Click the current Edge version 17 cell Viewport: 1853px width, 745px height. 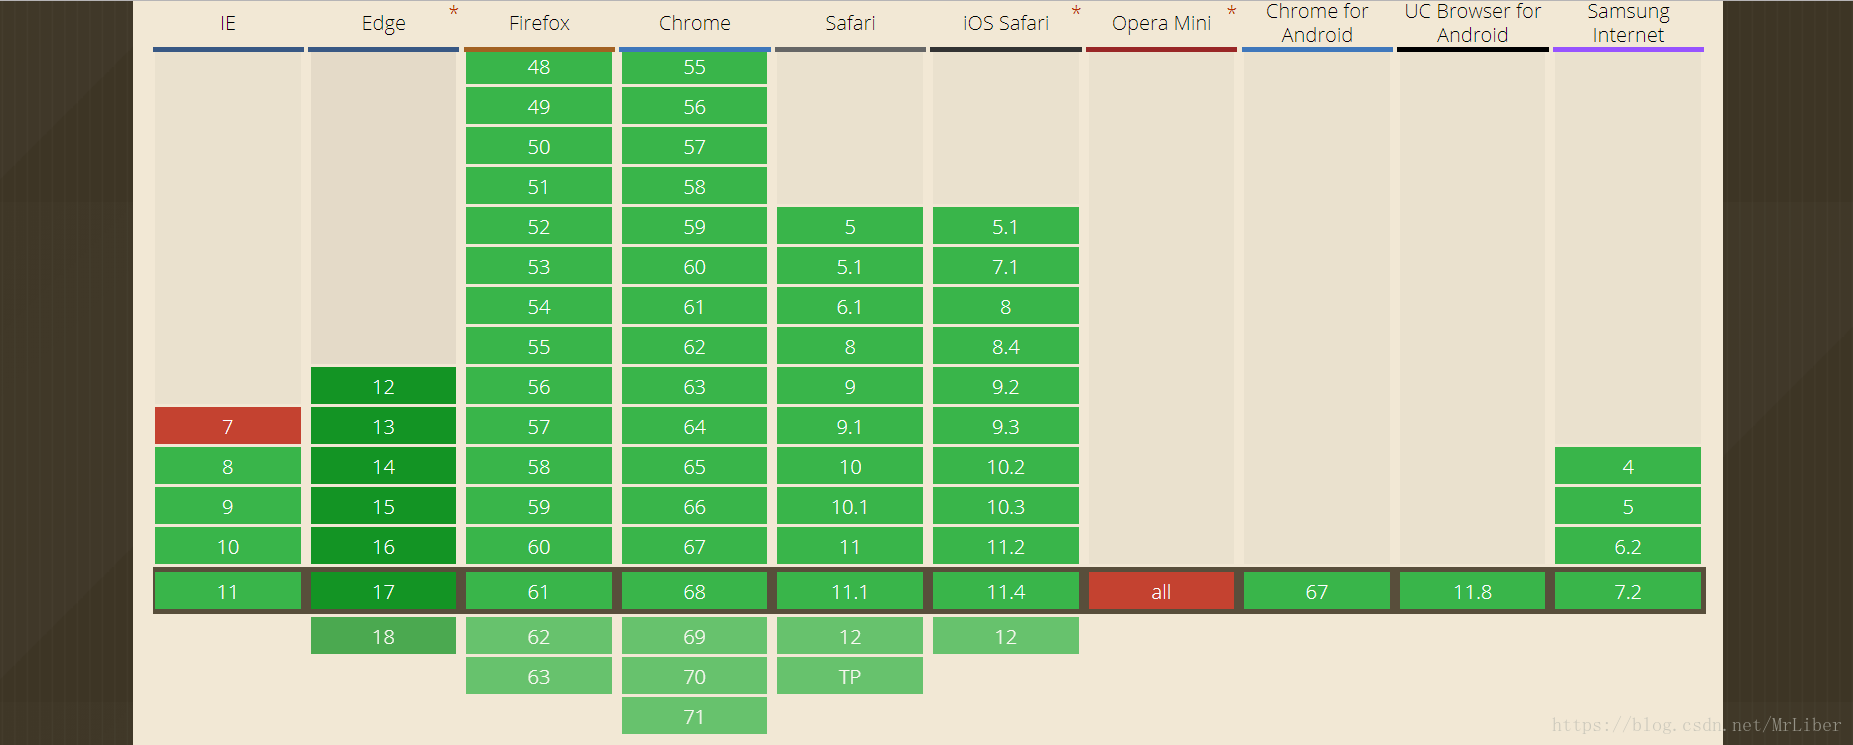tap(384, 591)
